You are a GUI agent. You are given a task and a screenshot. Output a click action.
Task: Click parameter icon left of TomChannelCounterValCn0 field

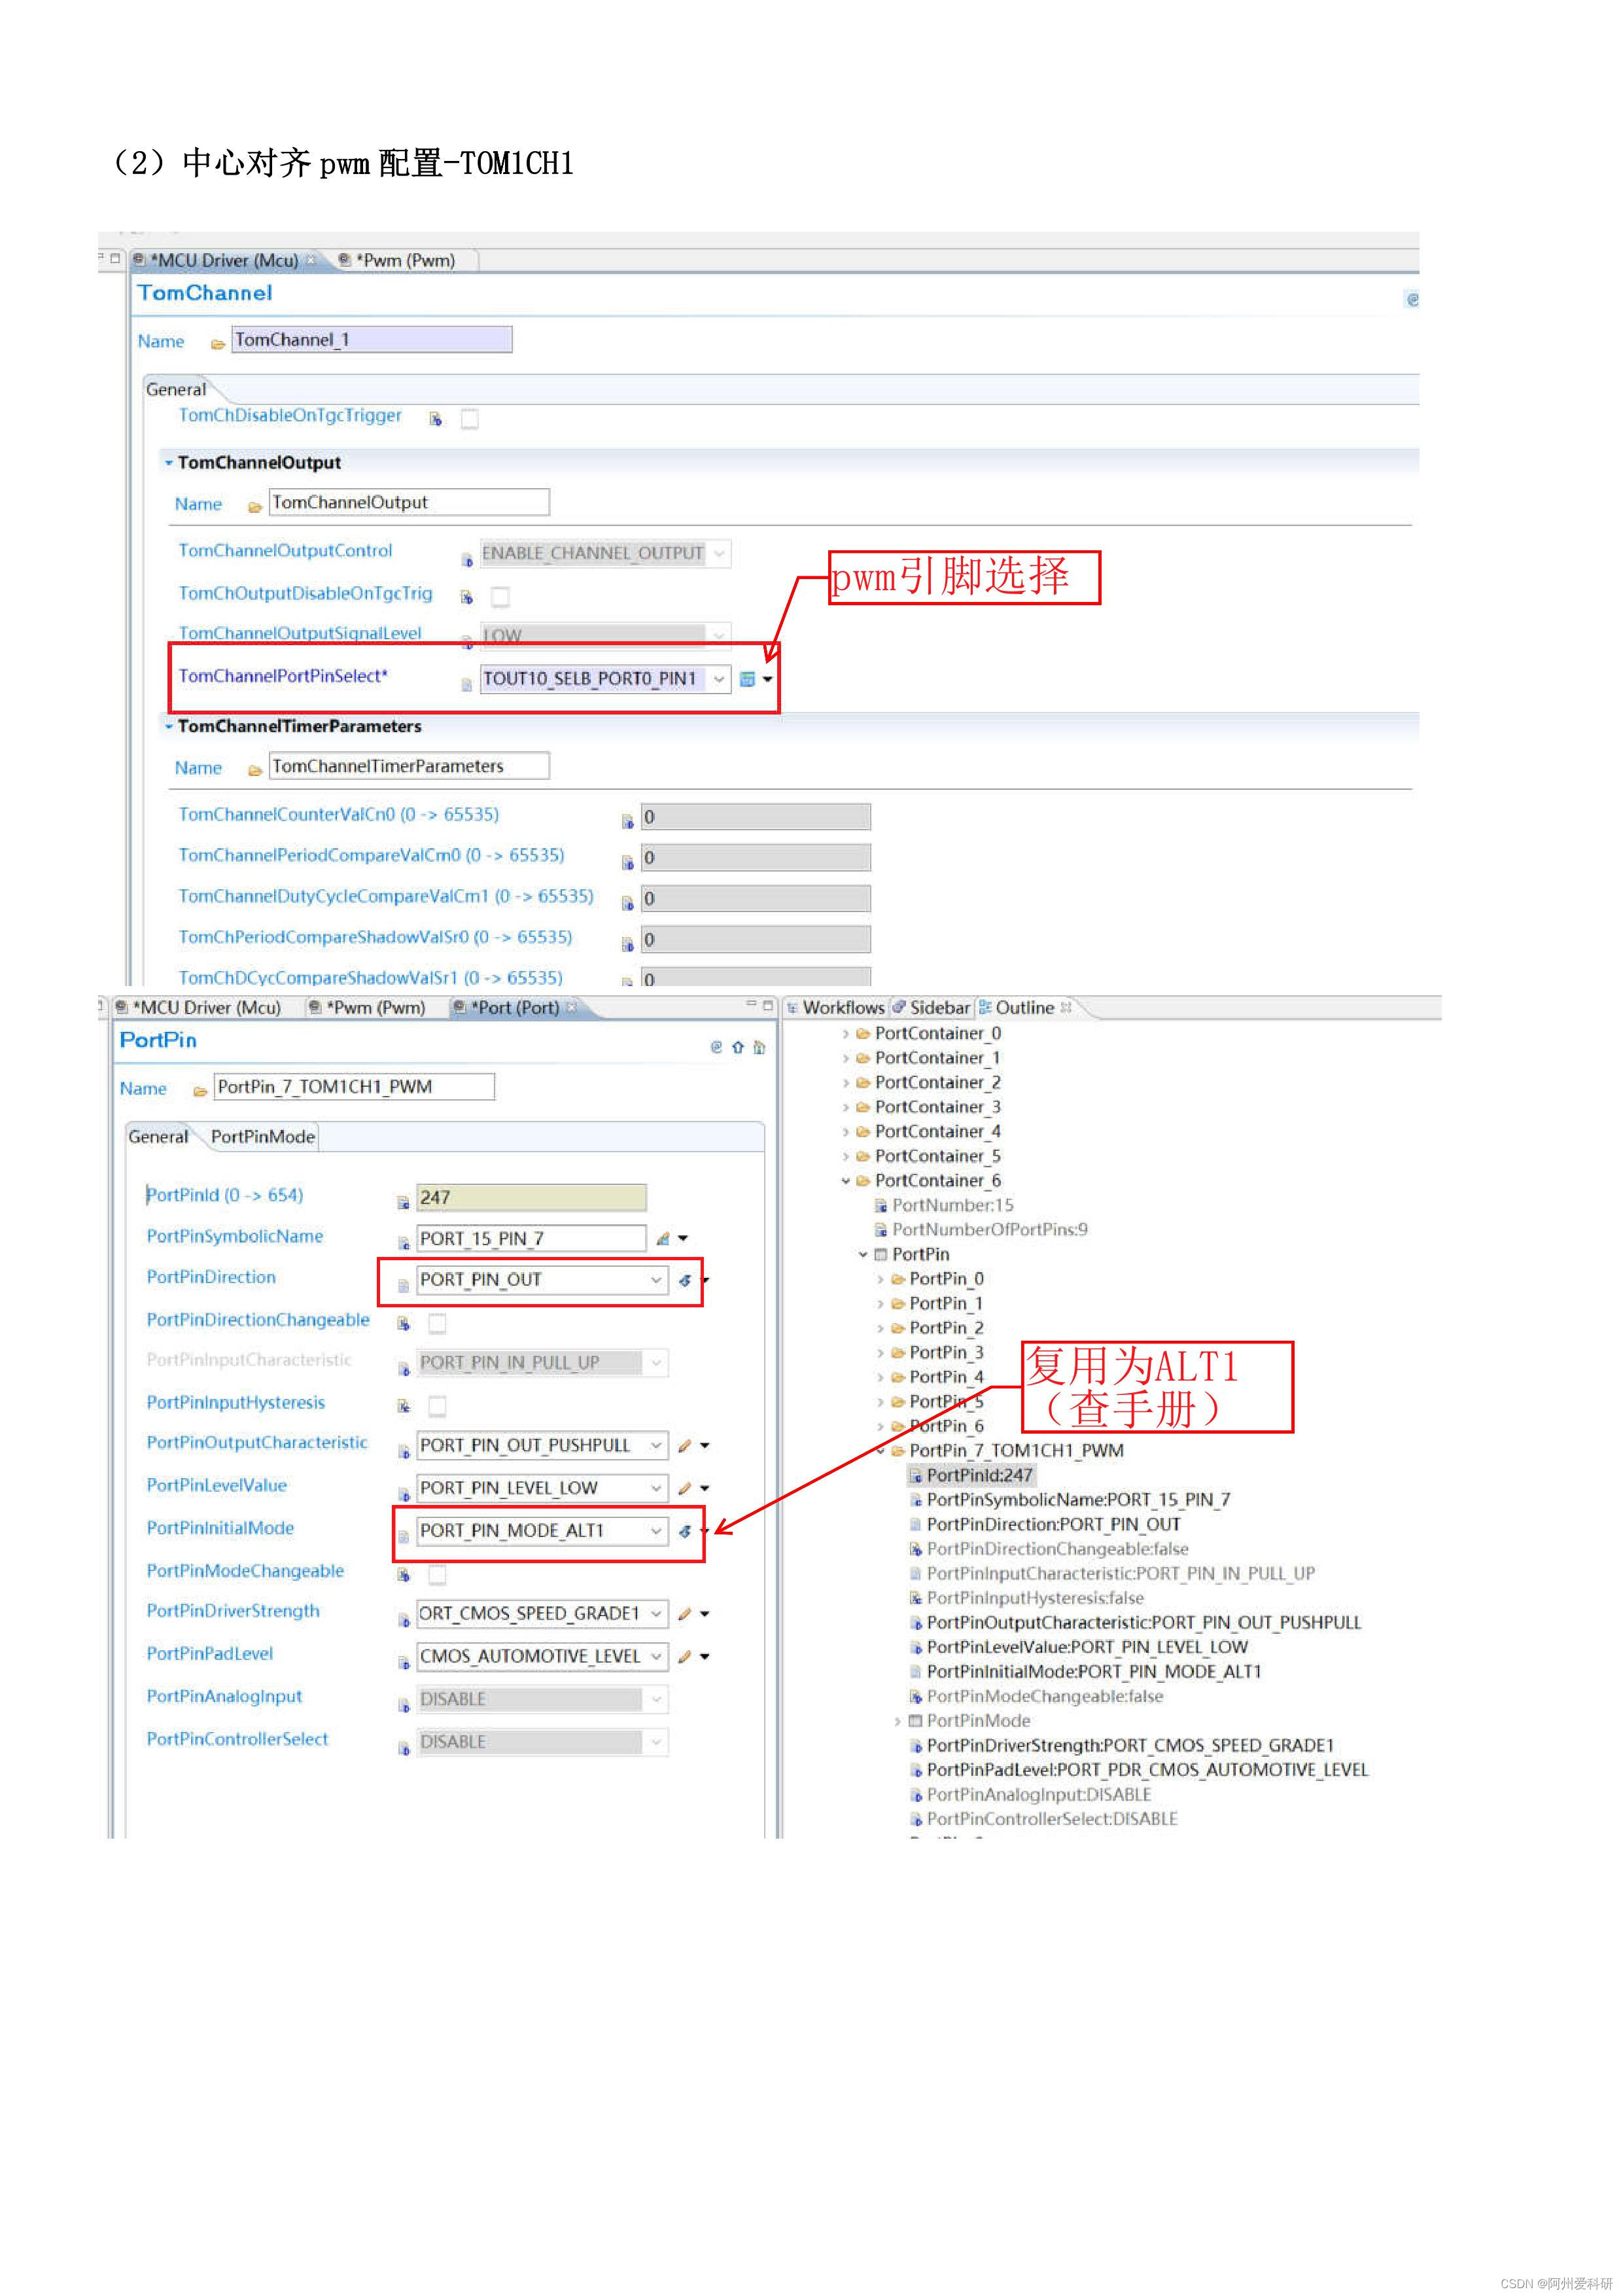coord(627,822)
